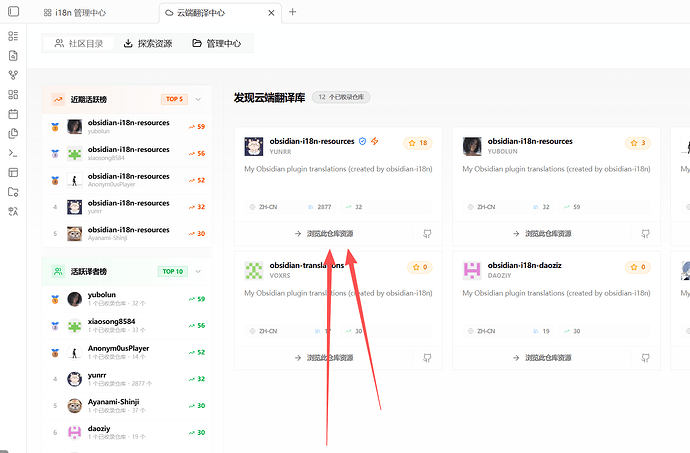The width and height of the screenshot is (690, 453).
Task: Select translator Ayanami-Shinji in 活跃译者榜
Action: (x=127, y=406)
